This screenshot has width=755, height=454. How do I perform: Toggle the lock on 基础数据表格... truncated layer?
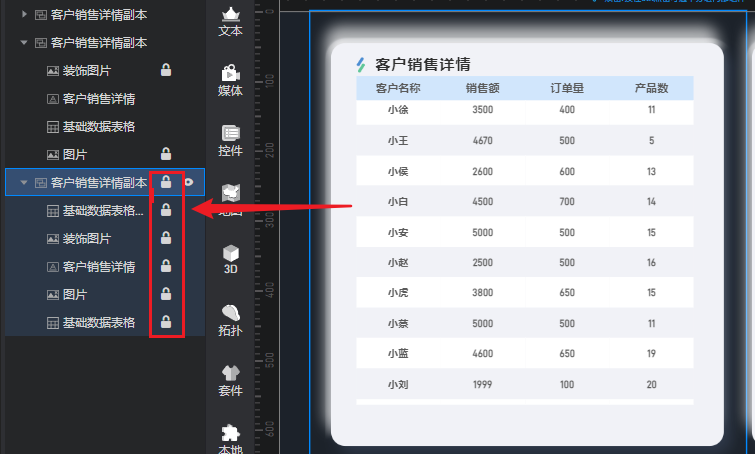[166, 209]
